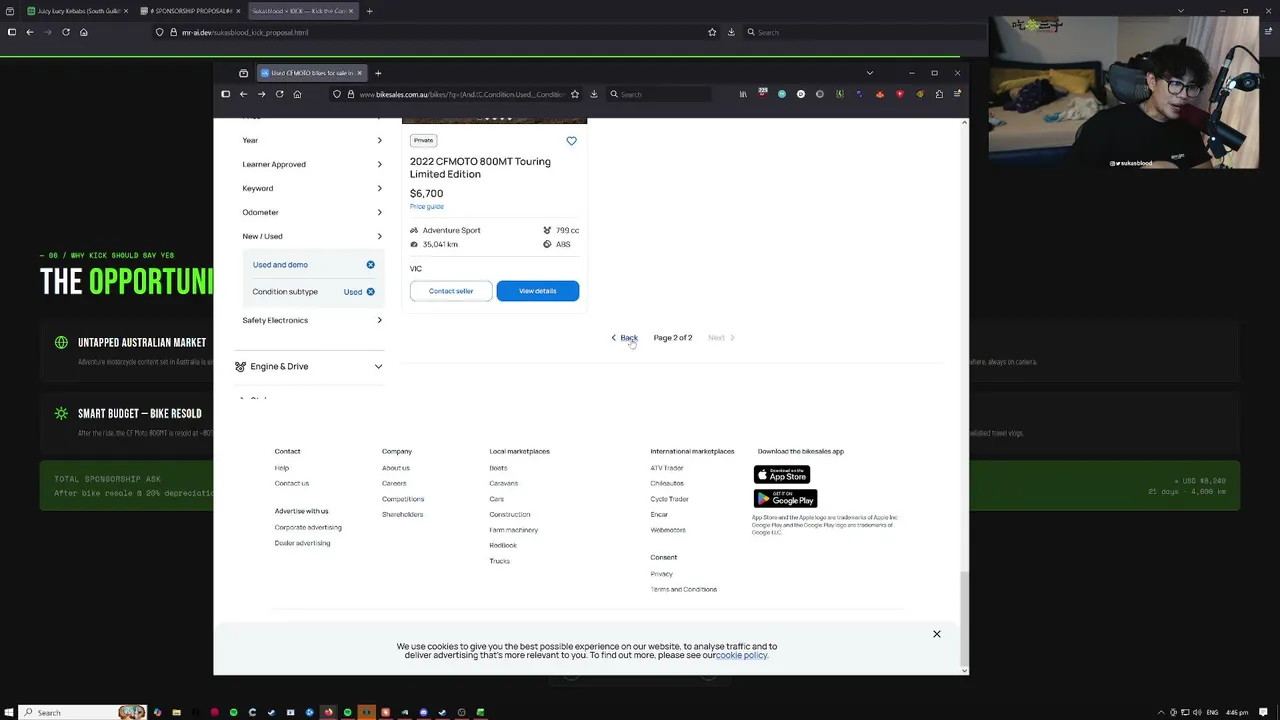Open the footer 'Caravans' link

coord(503,484)
